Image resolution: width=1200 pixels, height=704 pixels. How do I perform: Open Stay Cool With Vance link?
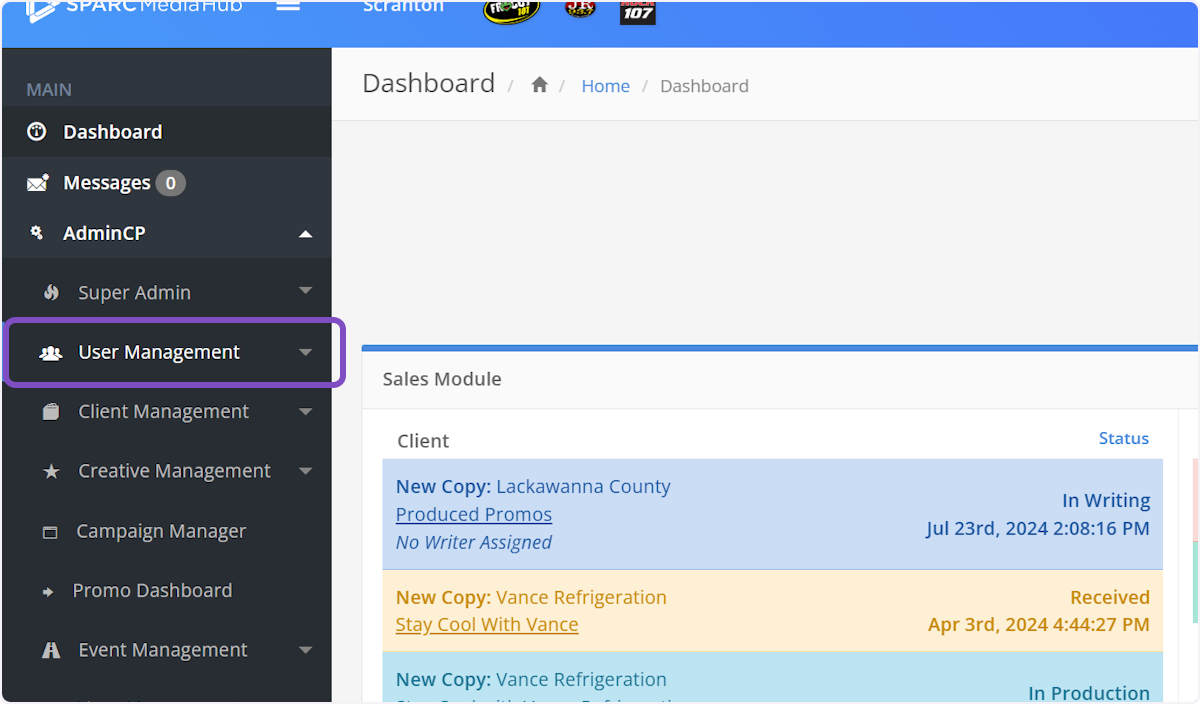point(486,624)
